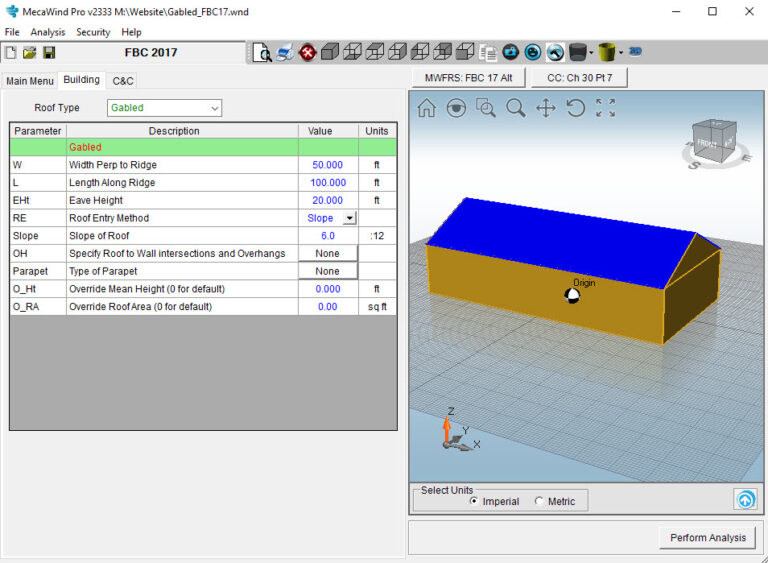Select the Imperial units radio button
Screen dimensions: 768x563
[474, 501]
